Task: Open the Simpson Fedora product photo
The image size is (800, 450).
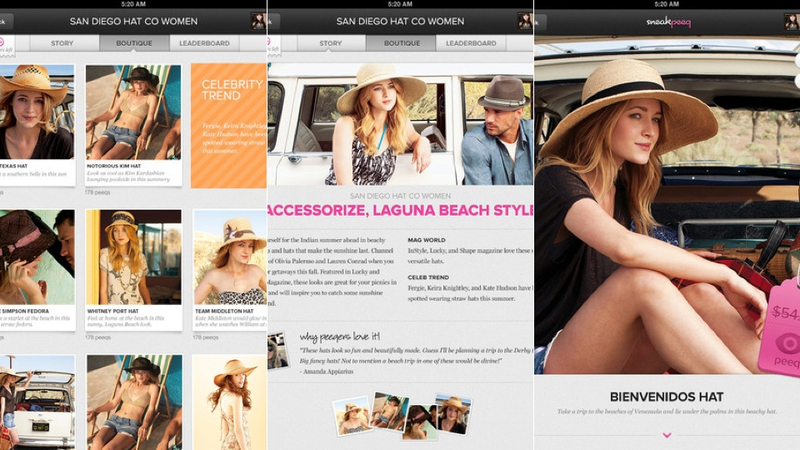Action: point(37,257)
